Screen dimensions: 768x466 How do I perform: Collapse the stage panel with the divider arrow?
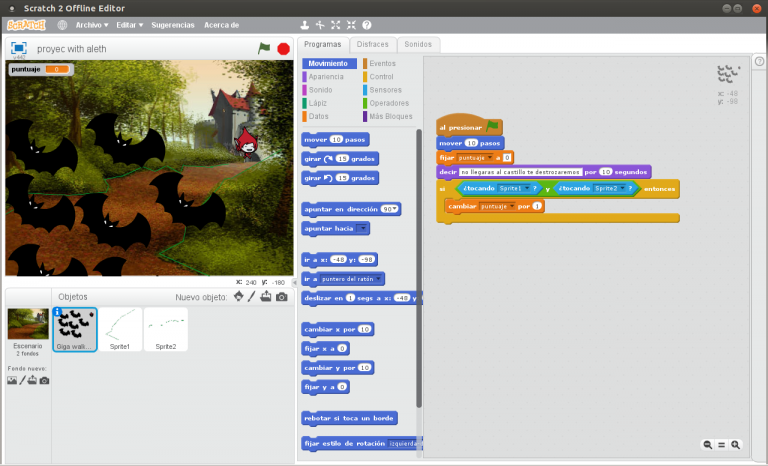point(294,282)
